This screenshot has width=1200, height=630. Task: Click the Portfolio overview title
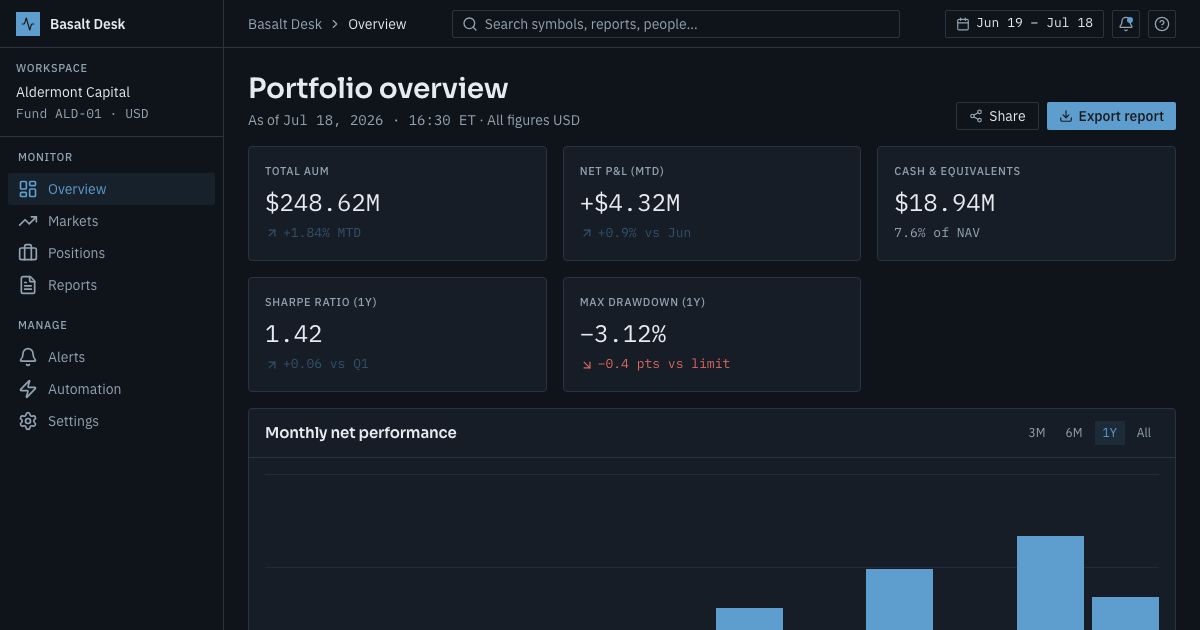pos(378,88)
